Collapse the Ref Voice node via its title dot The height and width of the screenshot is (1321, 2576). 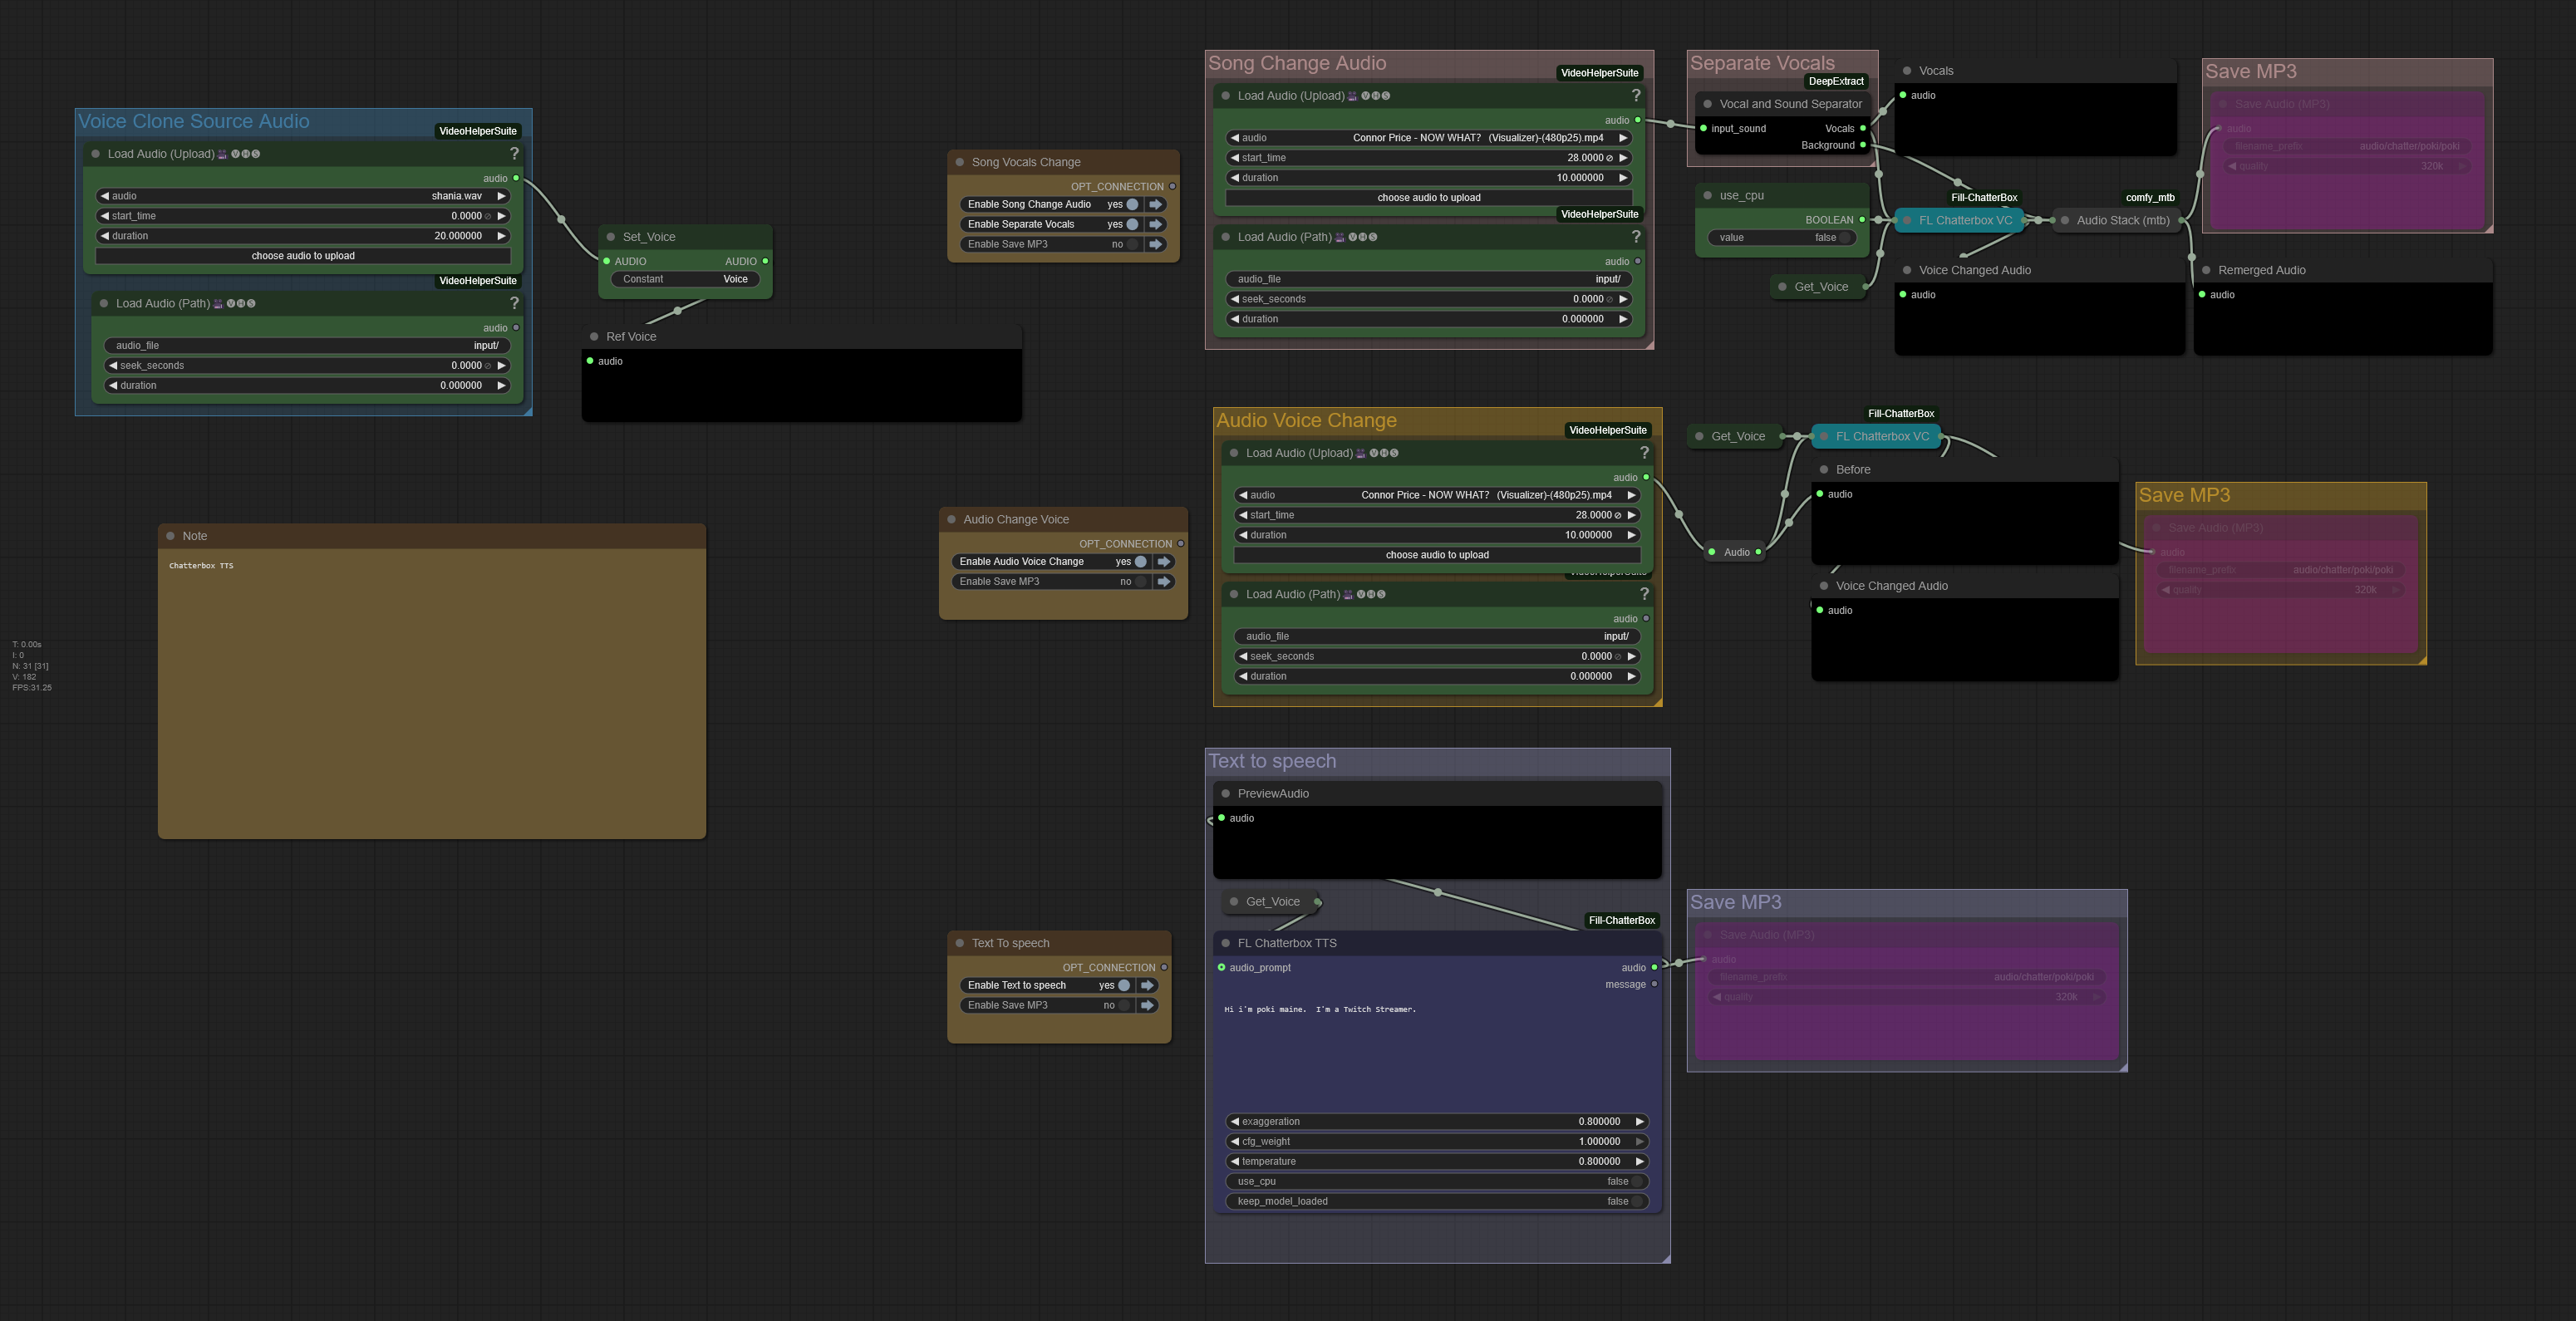point(594,337)
